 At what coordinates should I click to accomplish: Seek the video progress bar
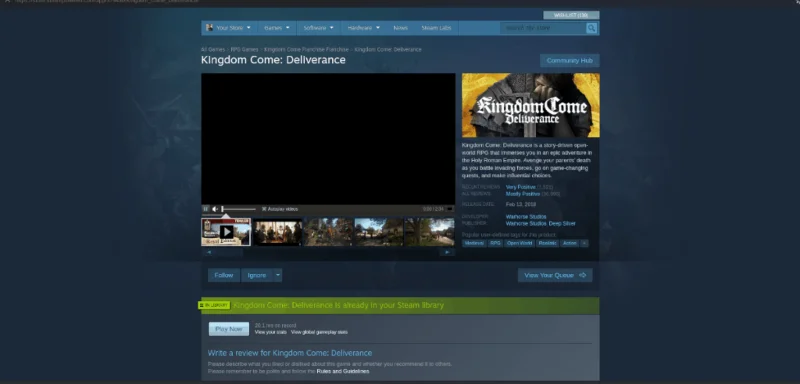coord(328,215)
